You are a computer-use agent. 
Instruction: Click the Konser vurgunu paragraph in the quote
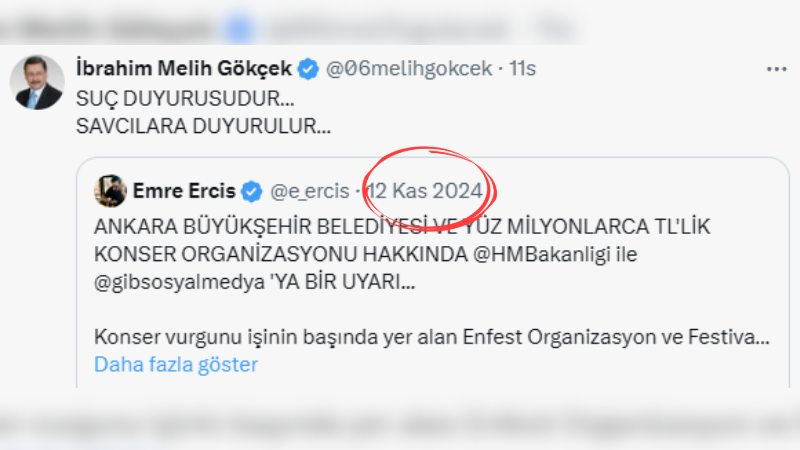point(430,337)
